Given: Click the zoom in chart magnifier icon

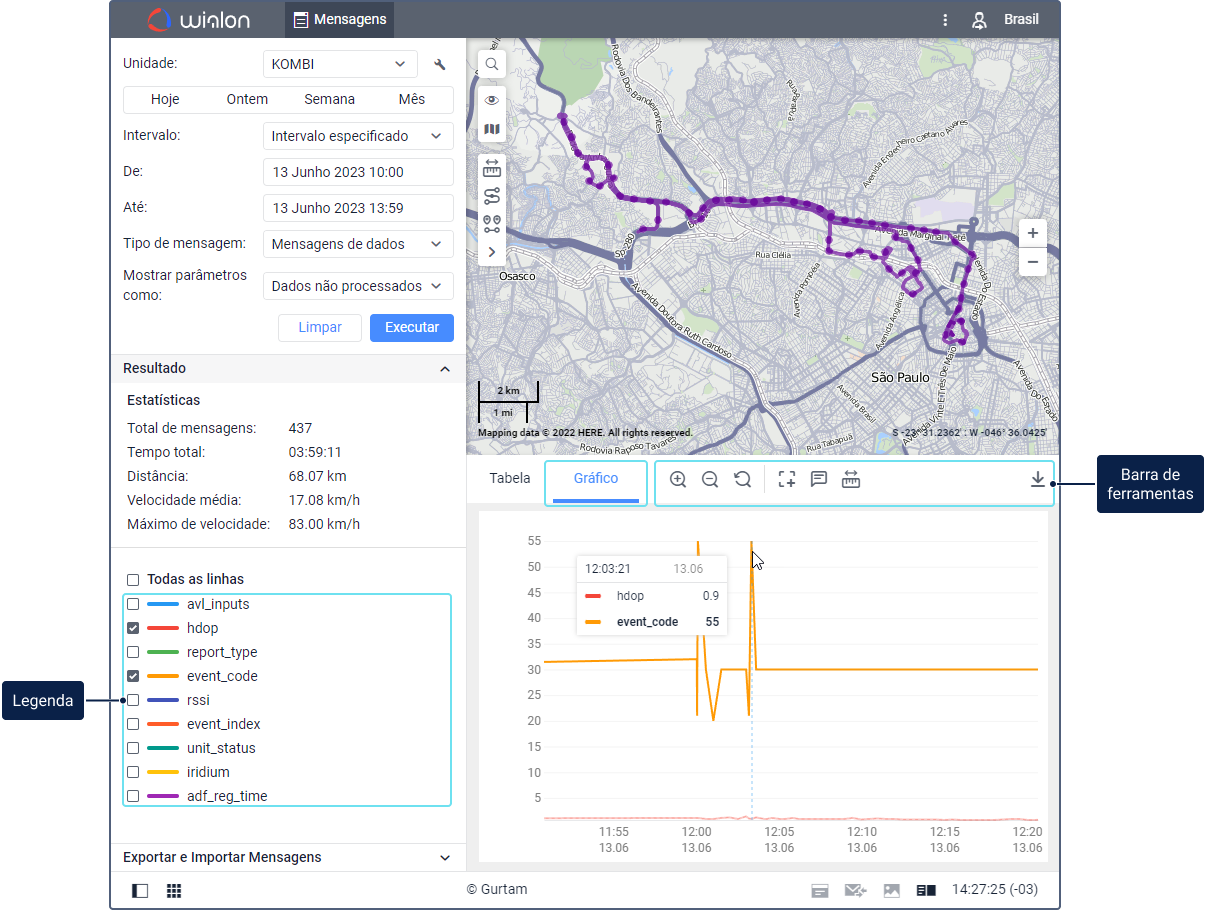Looking at the screenshot, I should (678, 479).
